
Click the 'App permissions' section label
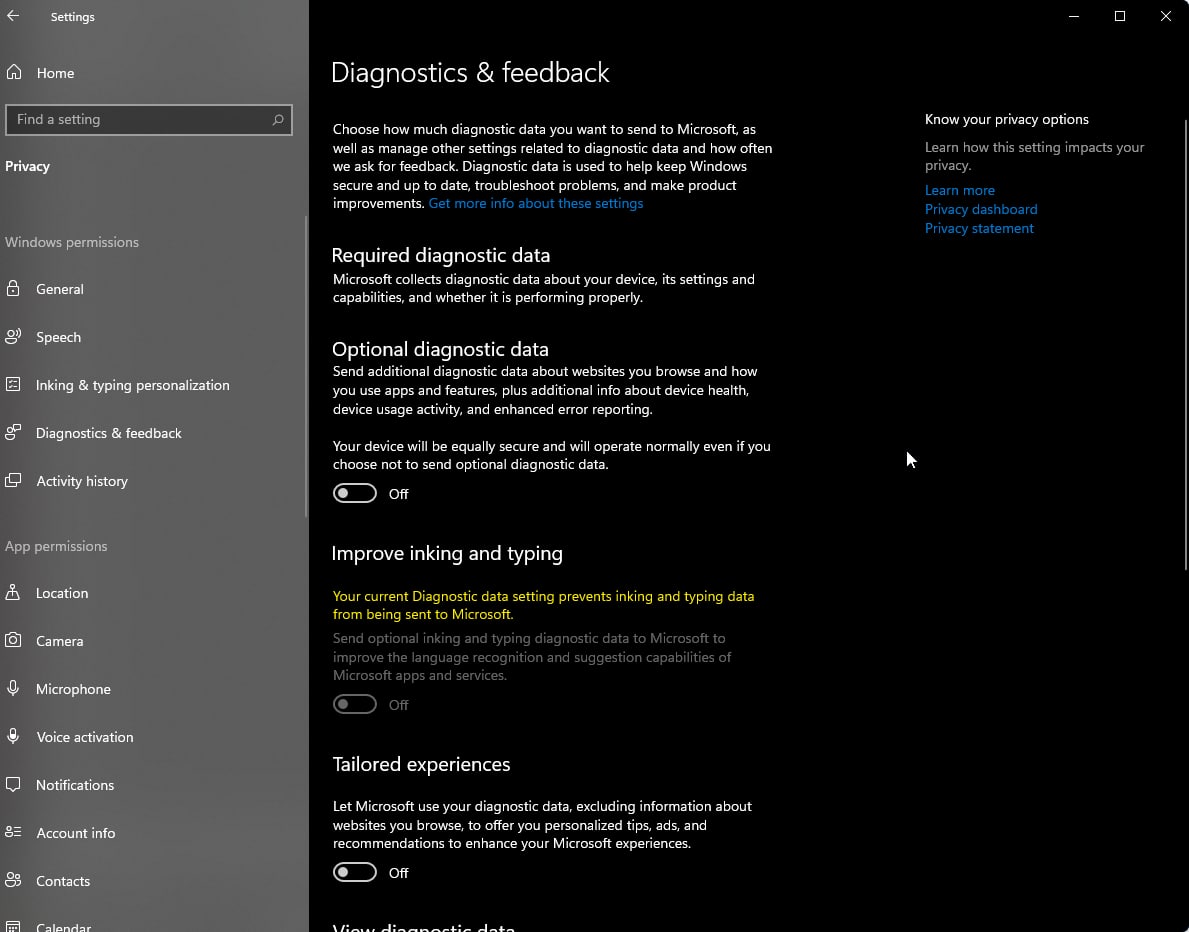(x=56, y=546)
